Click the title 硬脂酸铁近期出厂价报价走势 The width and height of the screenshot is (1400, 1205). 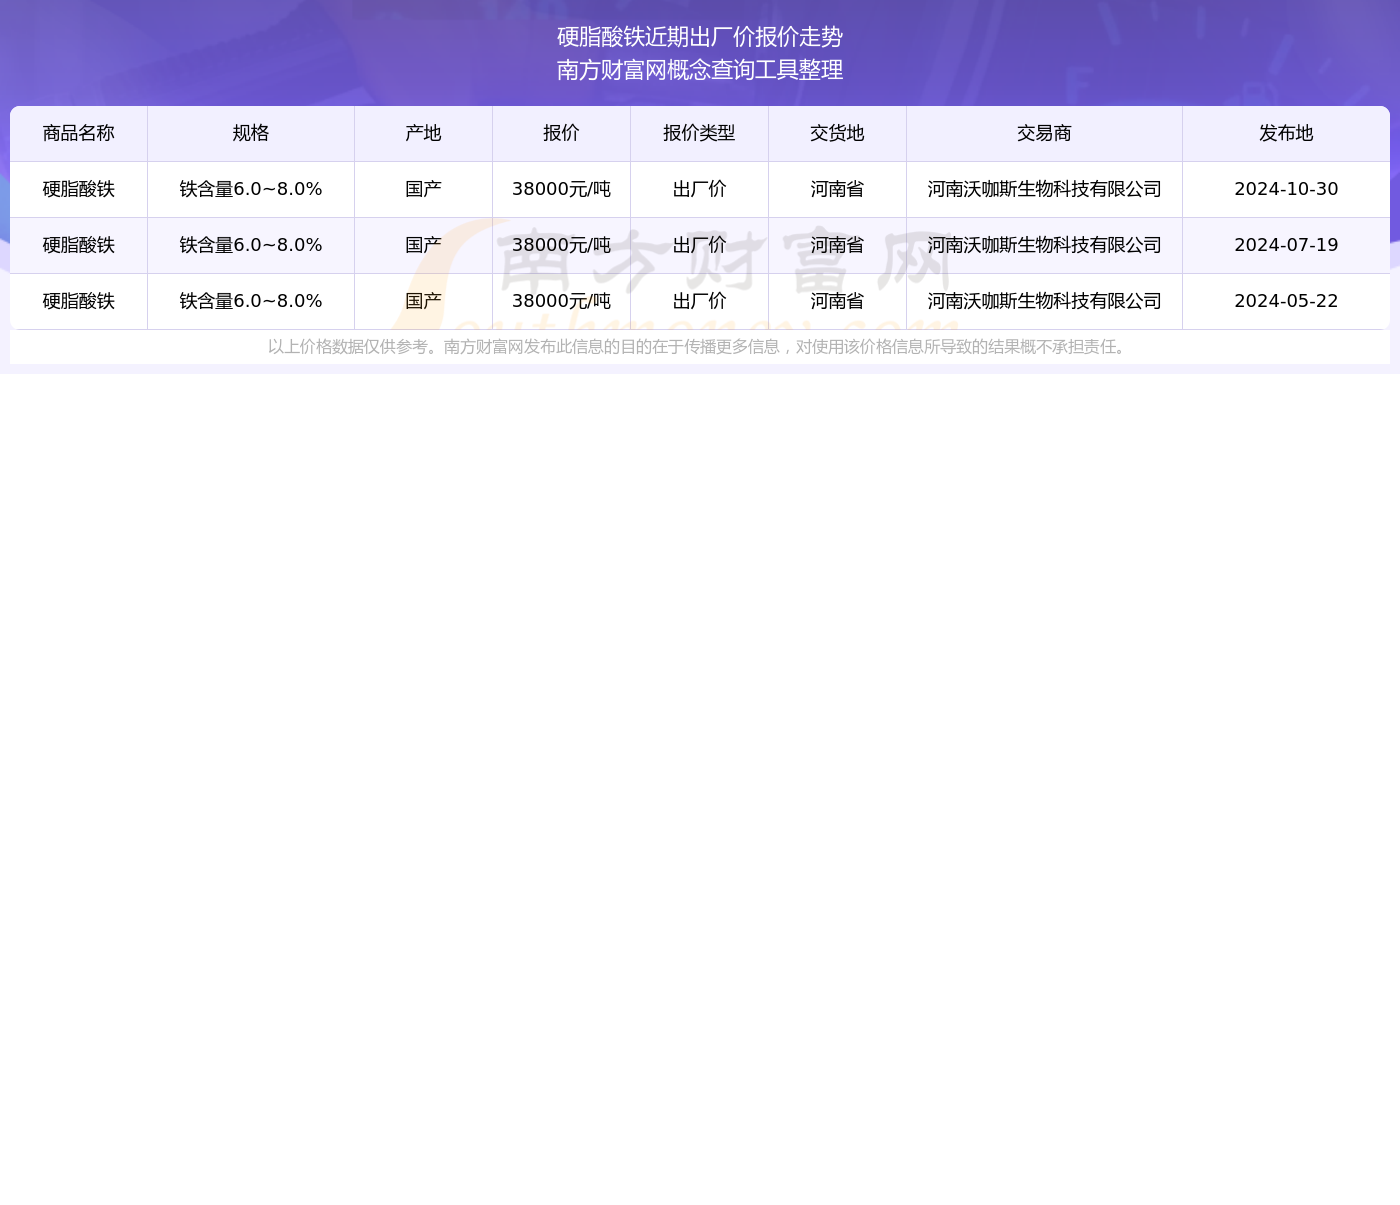click(x=700, y=37)
